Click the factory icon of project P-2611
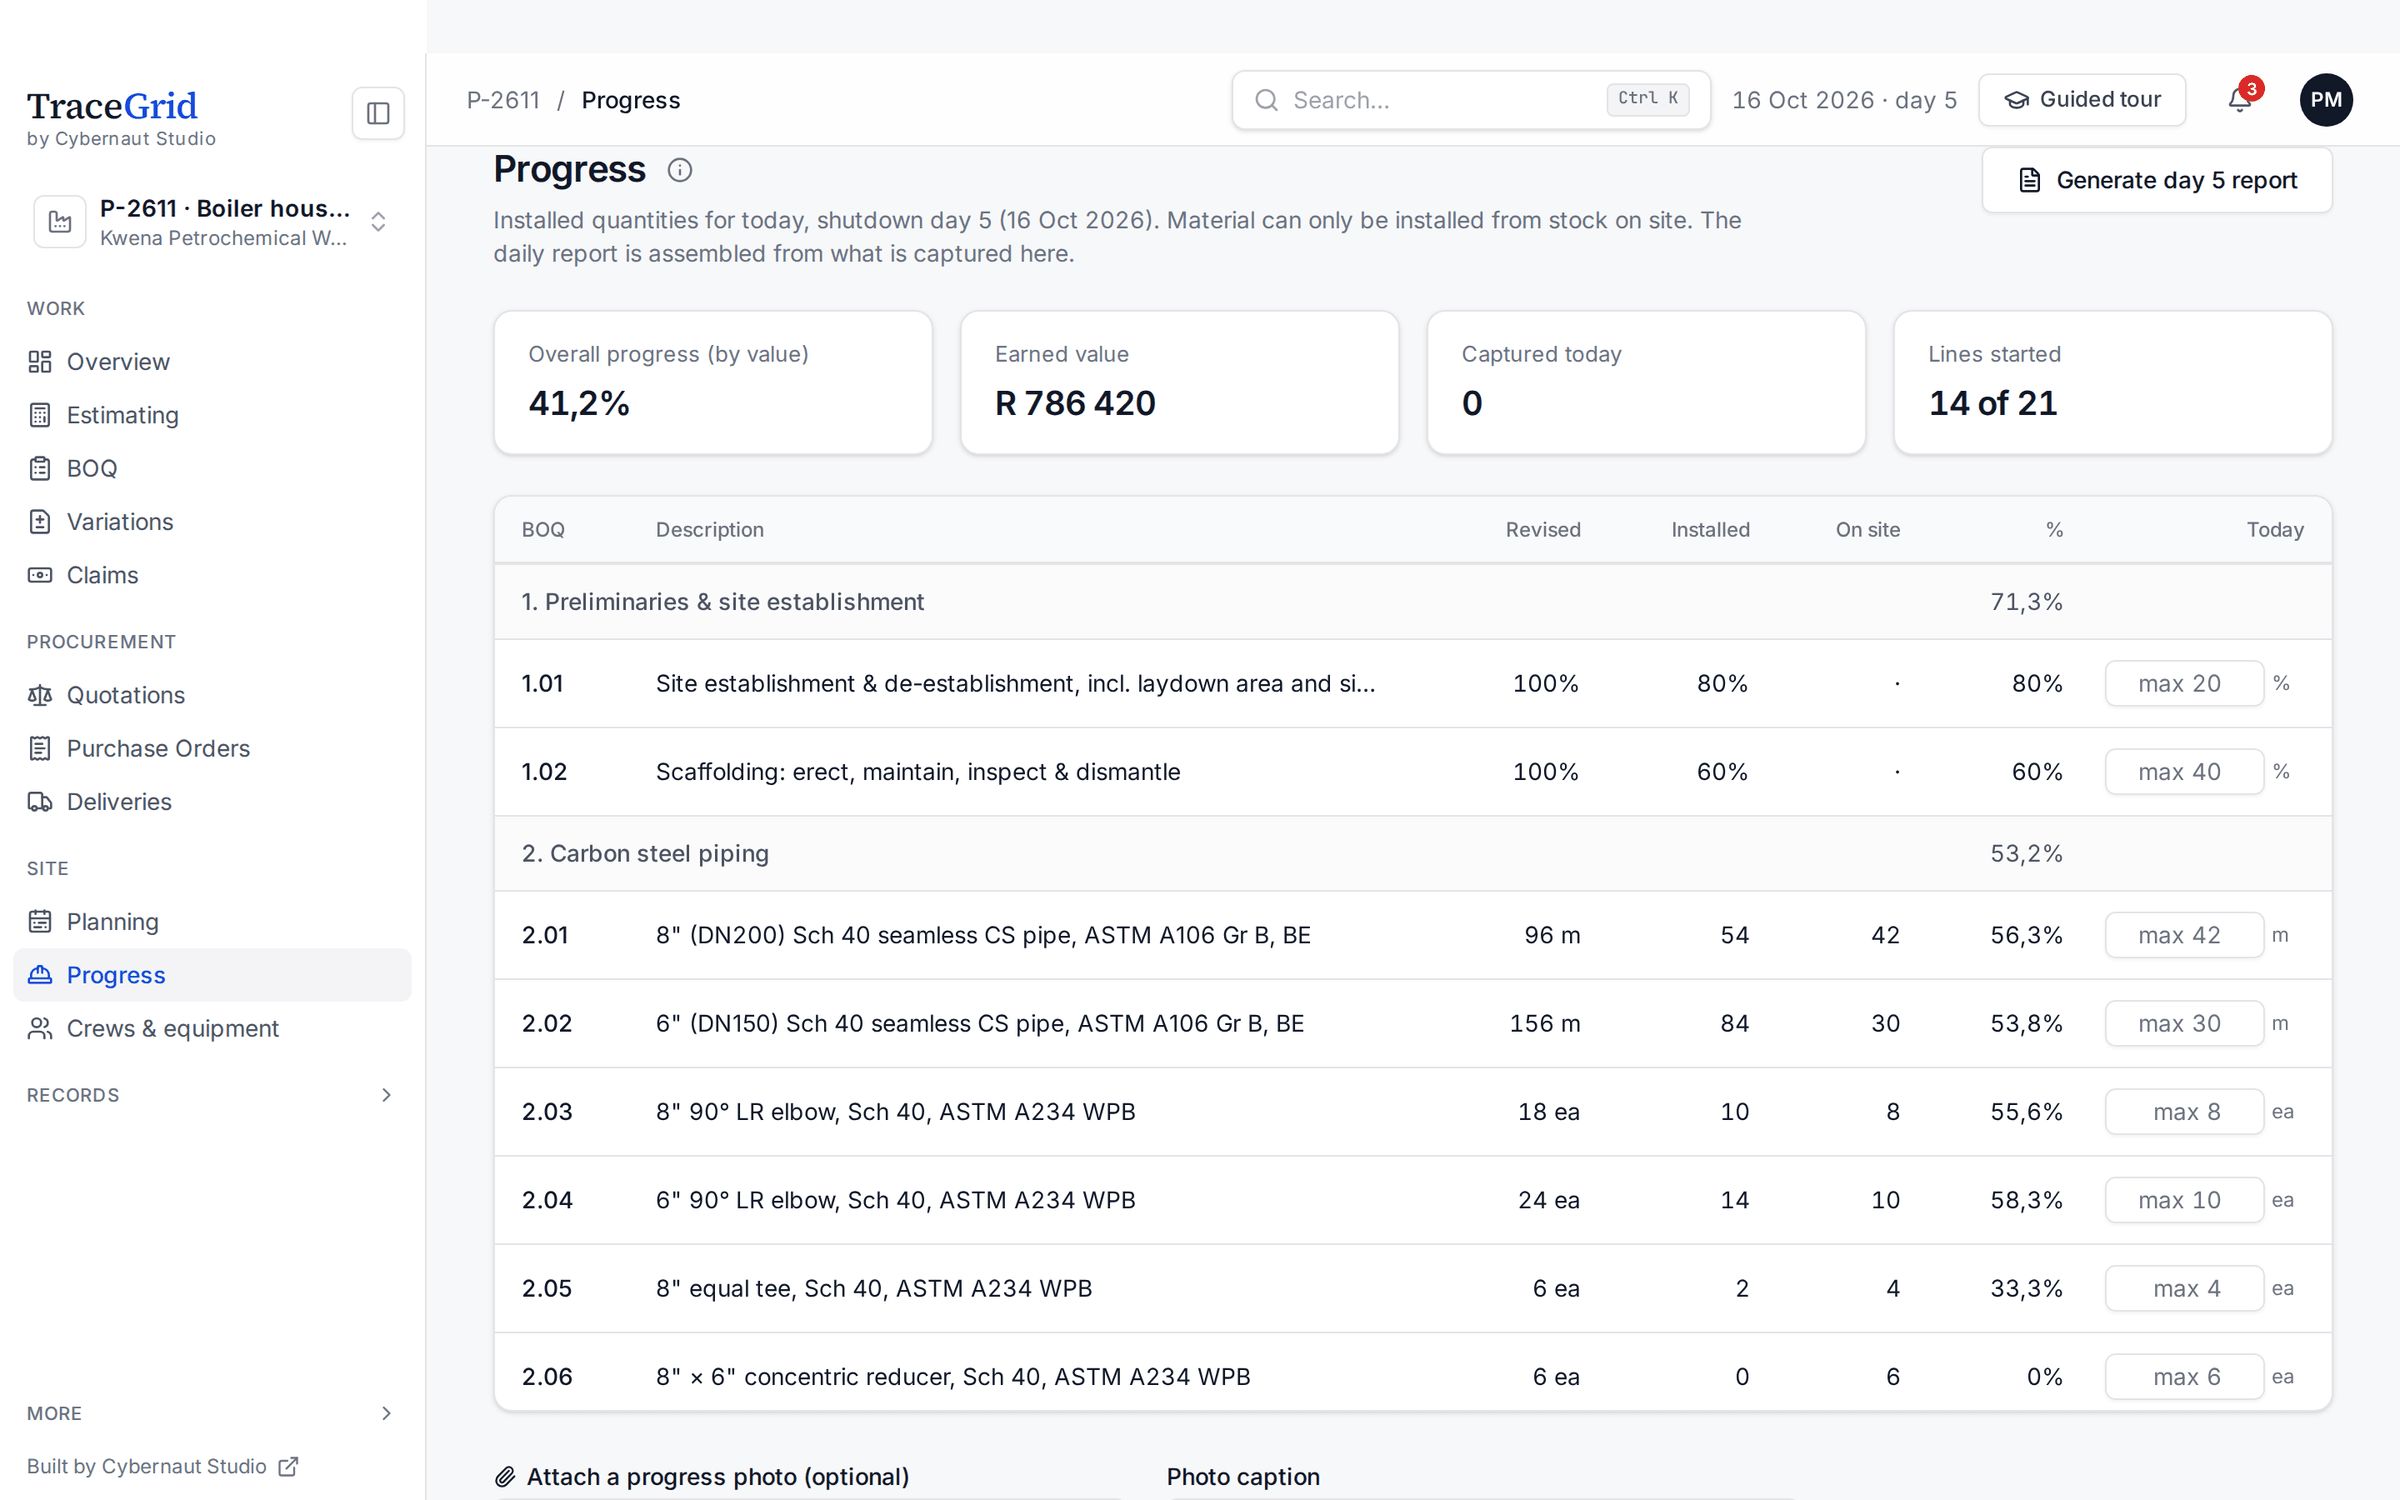Viewport: 2400px width, 1500px height. tap(60, 222)
